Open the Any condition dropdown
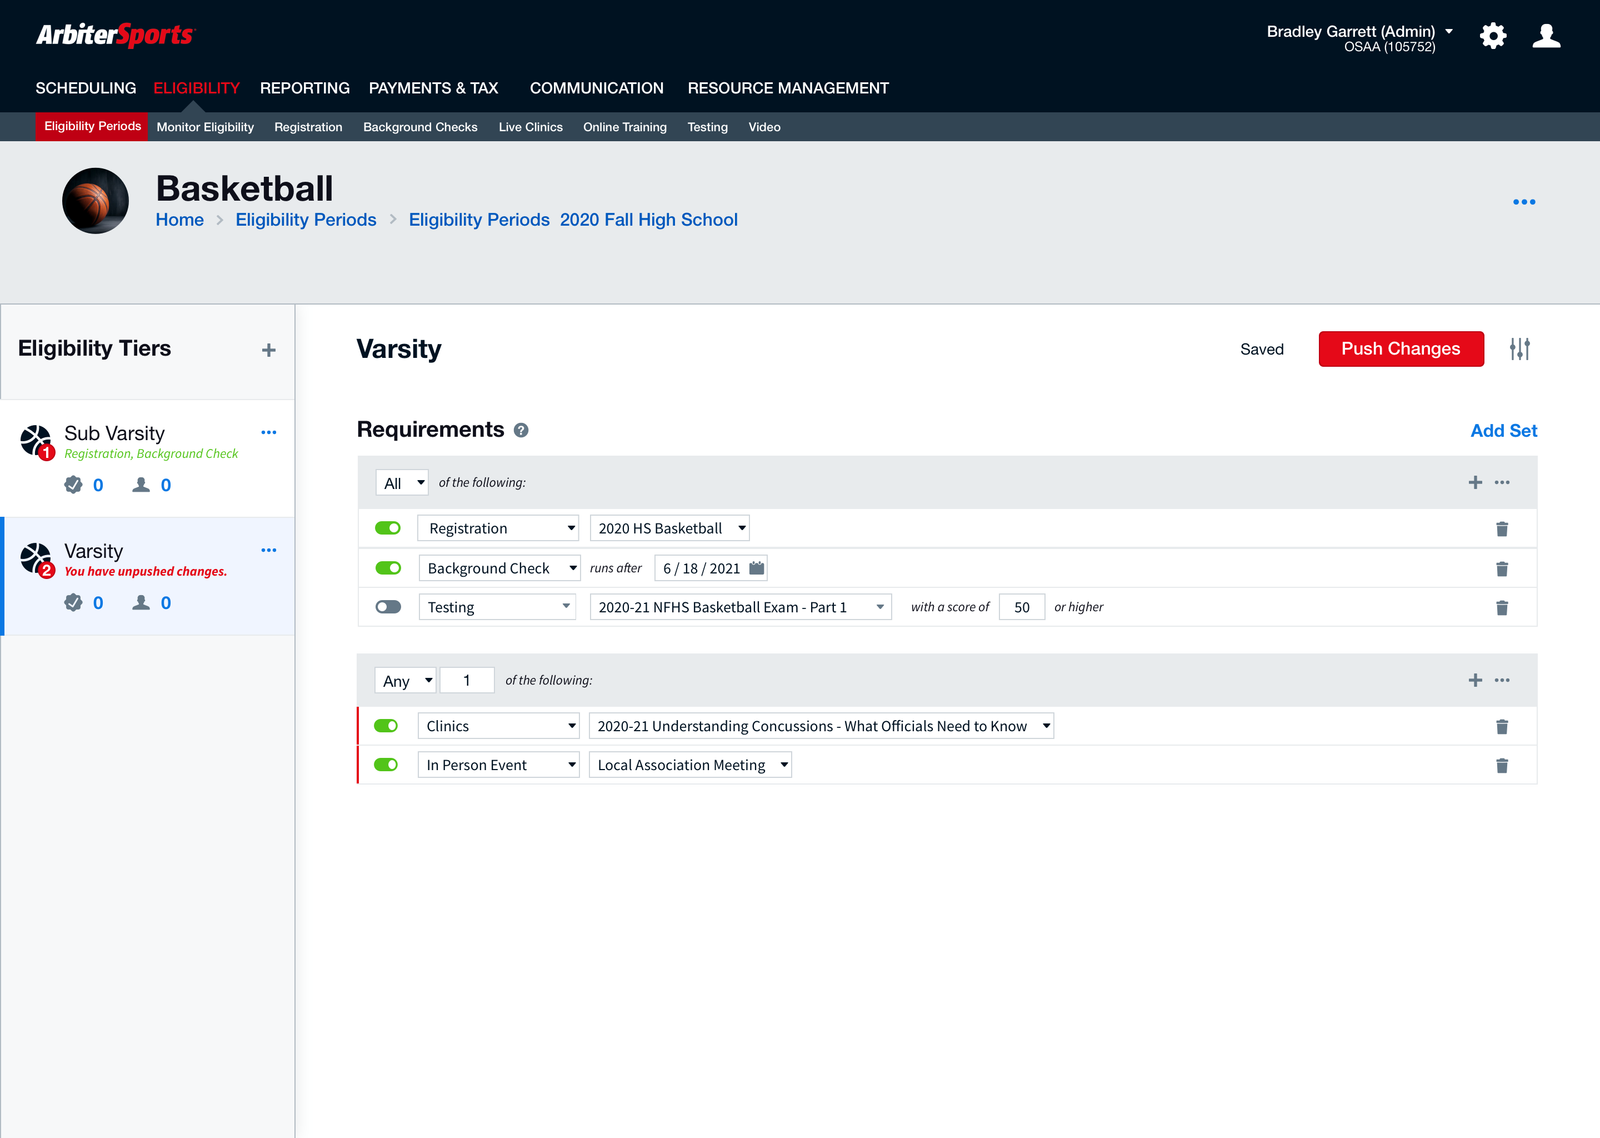This screenshot has height=1138, width=1600. click(x=405, y=681)
